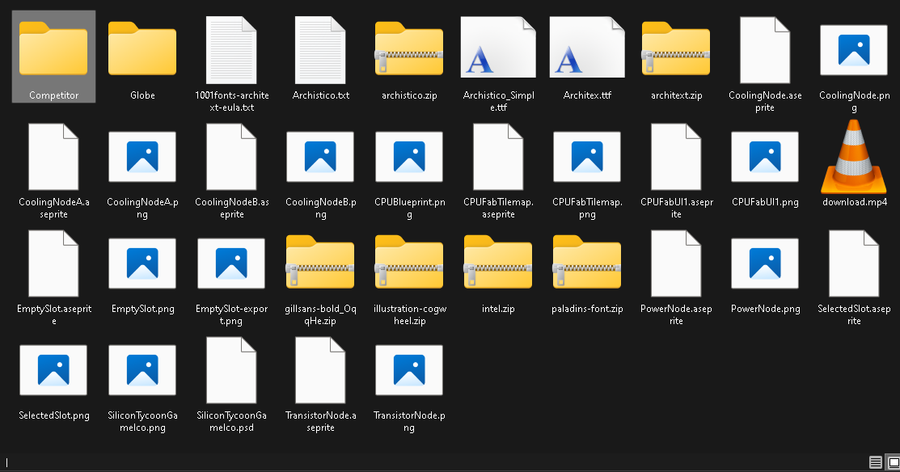
Task: Select the CoolingNodeA.aseprite file
Action: (x=53, y=169)
